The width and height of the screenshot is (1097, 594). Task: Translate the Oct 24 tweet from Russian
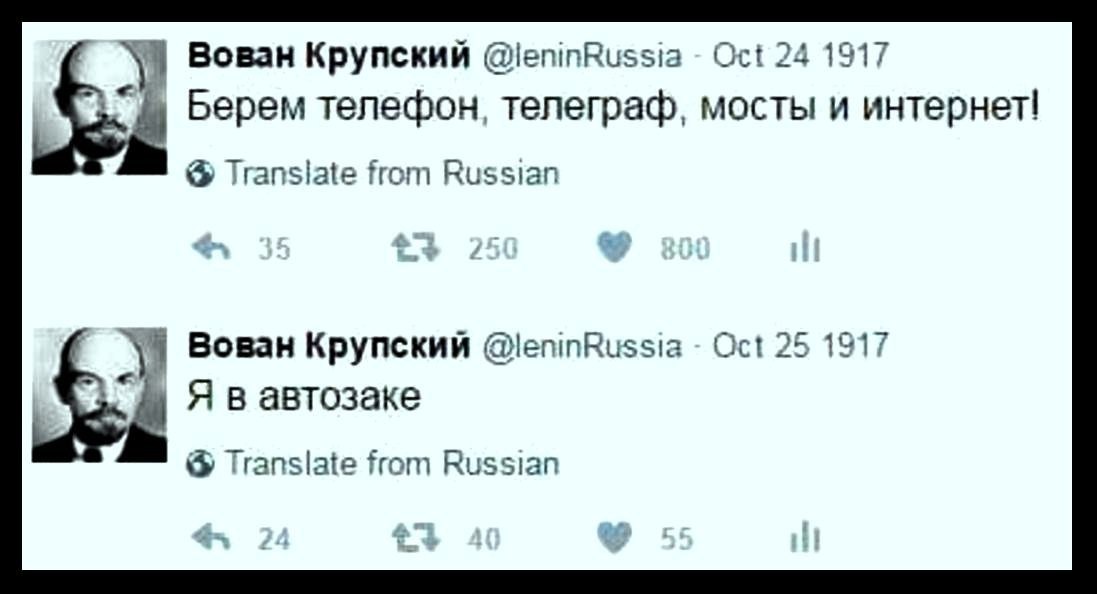[392, 175]
